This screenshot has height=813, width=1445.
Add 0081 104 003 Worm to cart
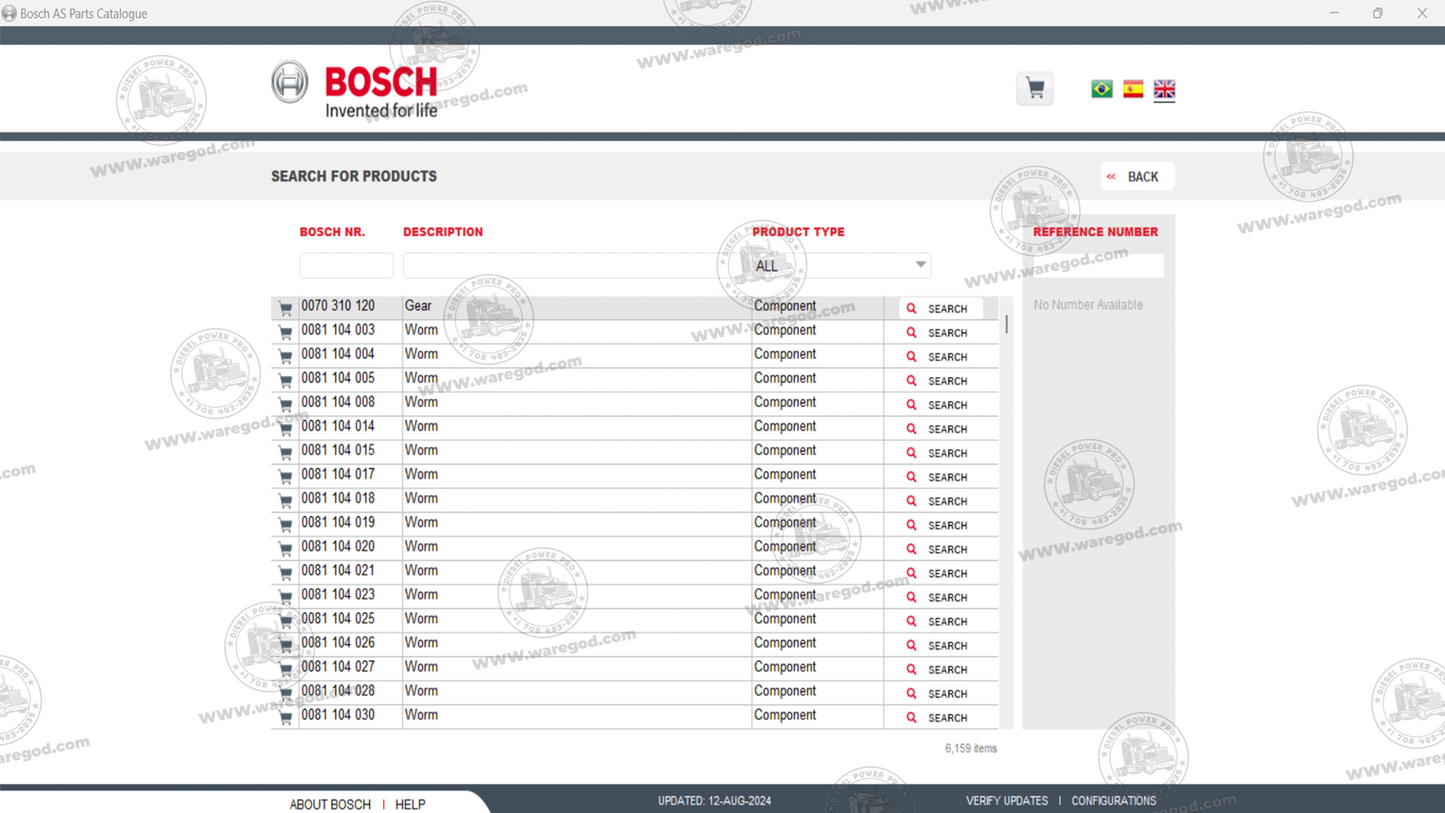(285, 332)
